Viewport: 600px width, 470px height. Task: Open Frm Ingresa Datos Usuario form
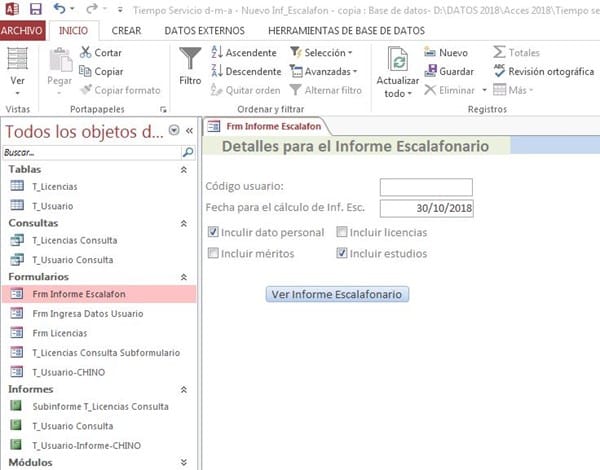88,313
